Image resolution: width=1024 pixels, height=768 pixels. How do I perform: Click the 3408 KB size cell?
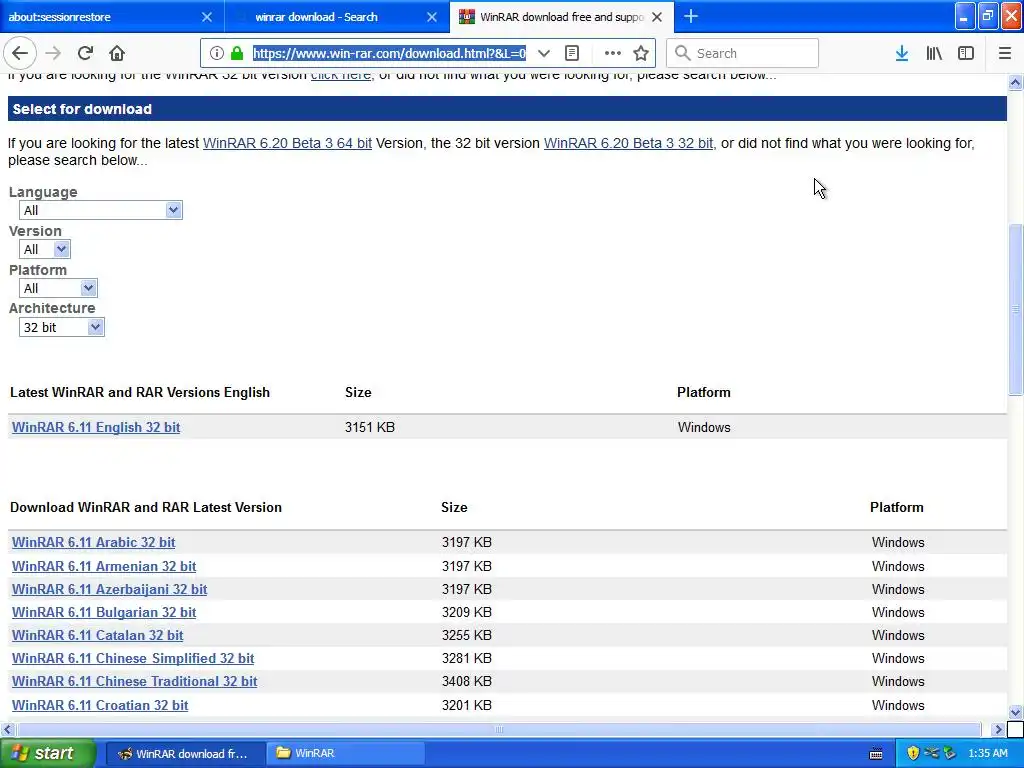coord(466,681)
